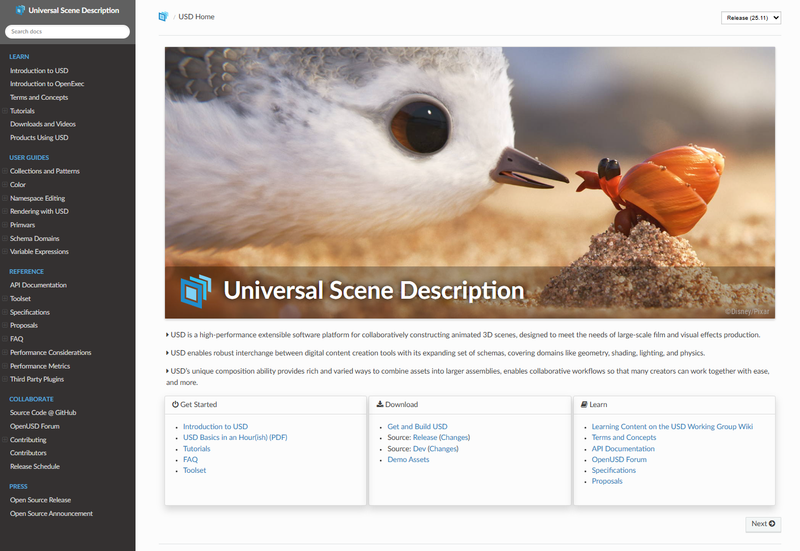Follow the Get and Build USD link
Viewport: 800px width, 551px height.
[x=417, y=427]
